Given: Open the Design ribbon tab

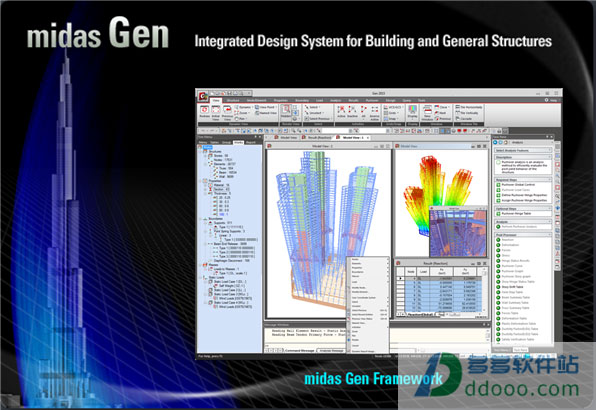Looking at the screenshot, I should [391, 100].
